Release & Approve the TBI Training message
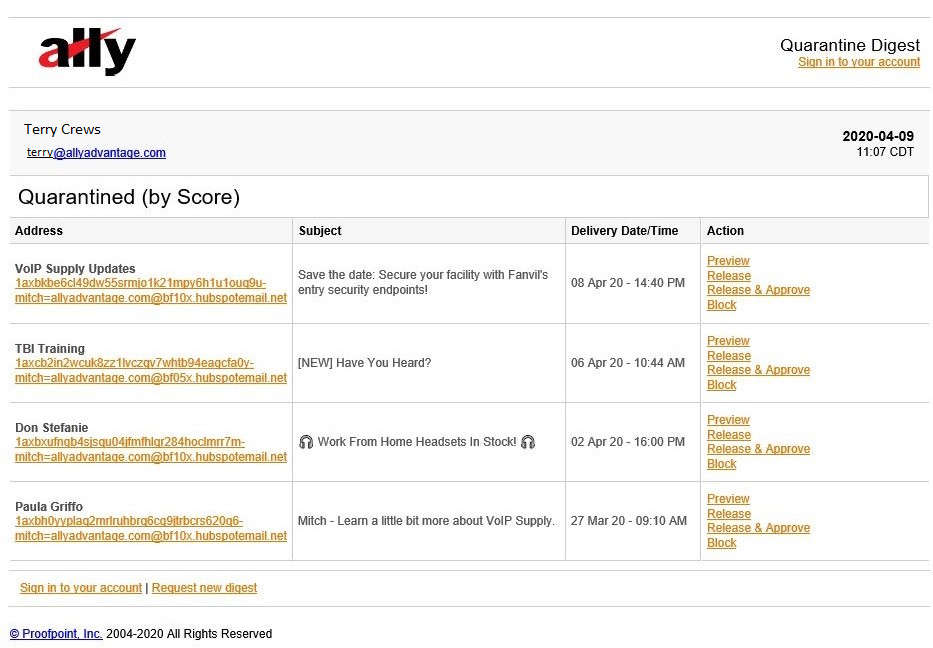The width and height of the screenshot is (933, 648). pos(758,370)
